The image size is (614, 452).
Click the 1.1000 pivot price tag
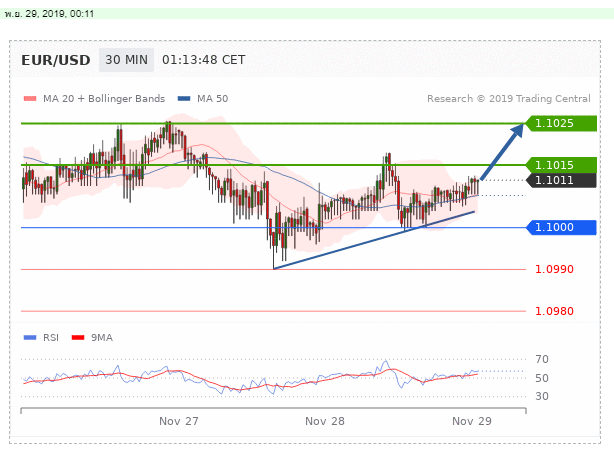561,227
